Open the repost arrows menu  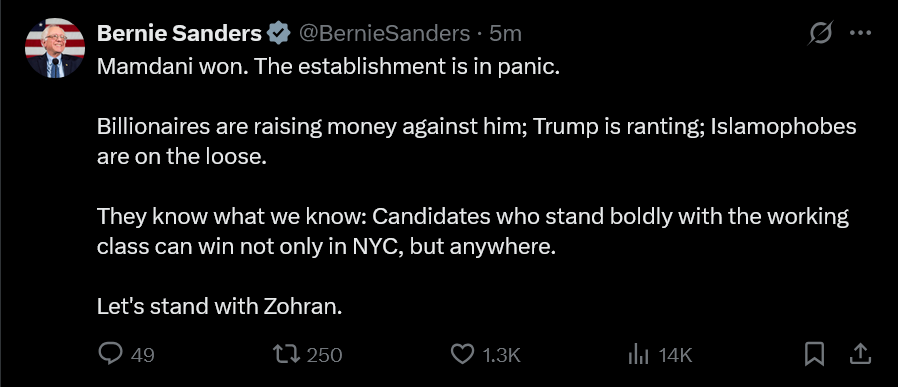(288, 355)
